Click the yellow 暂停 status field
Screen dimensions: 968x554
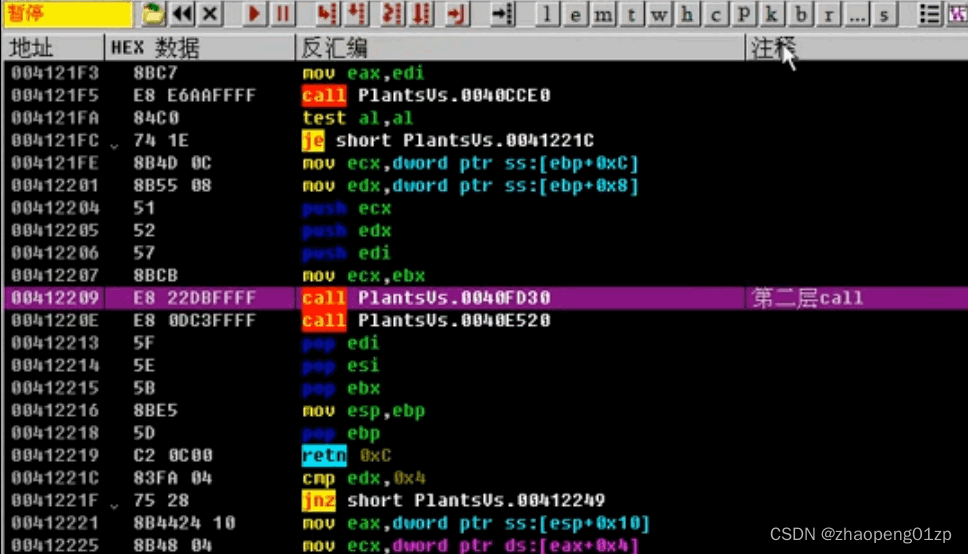coord(68,14)
